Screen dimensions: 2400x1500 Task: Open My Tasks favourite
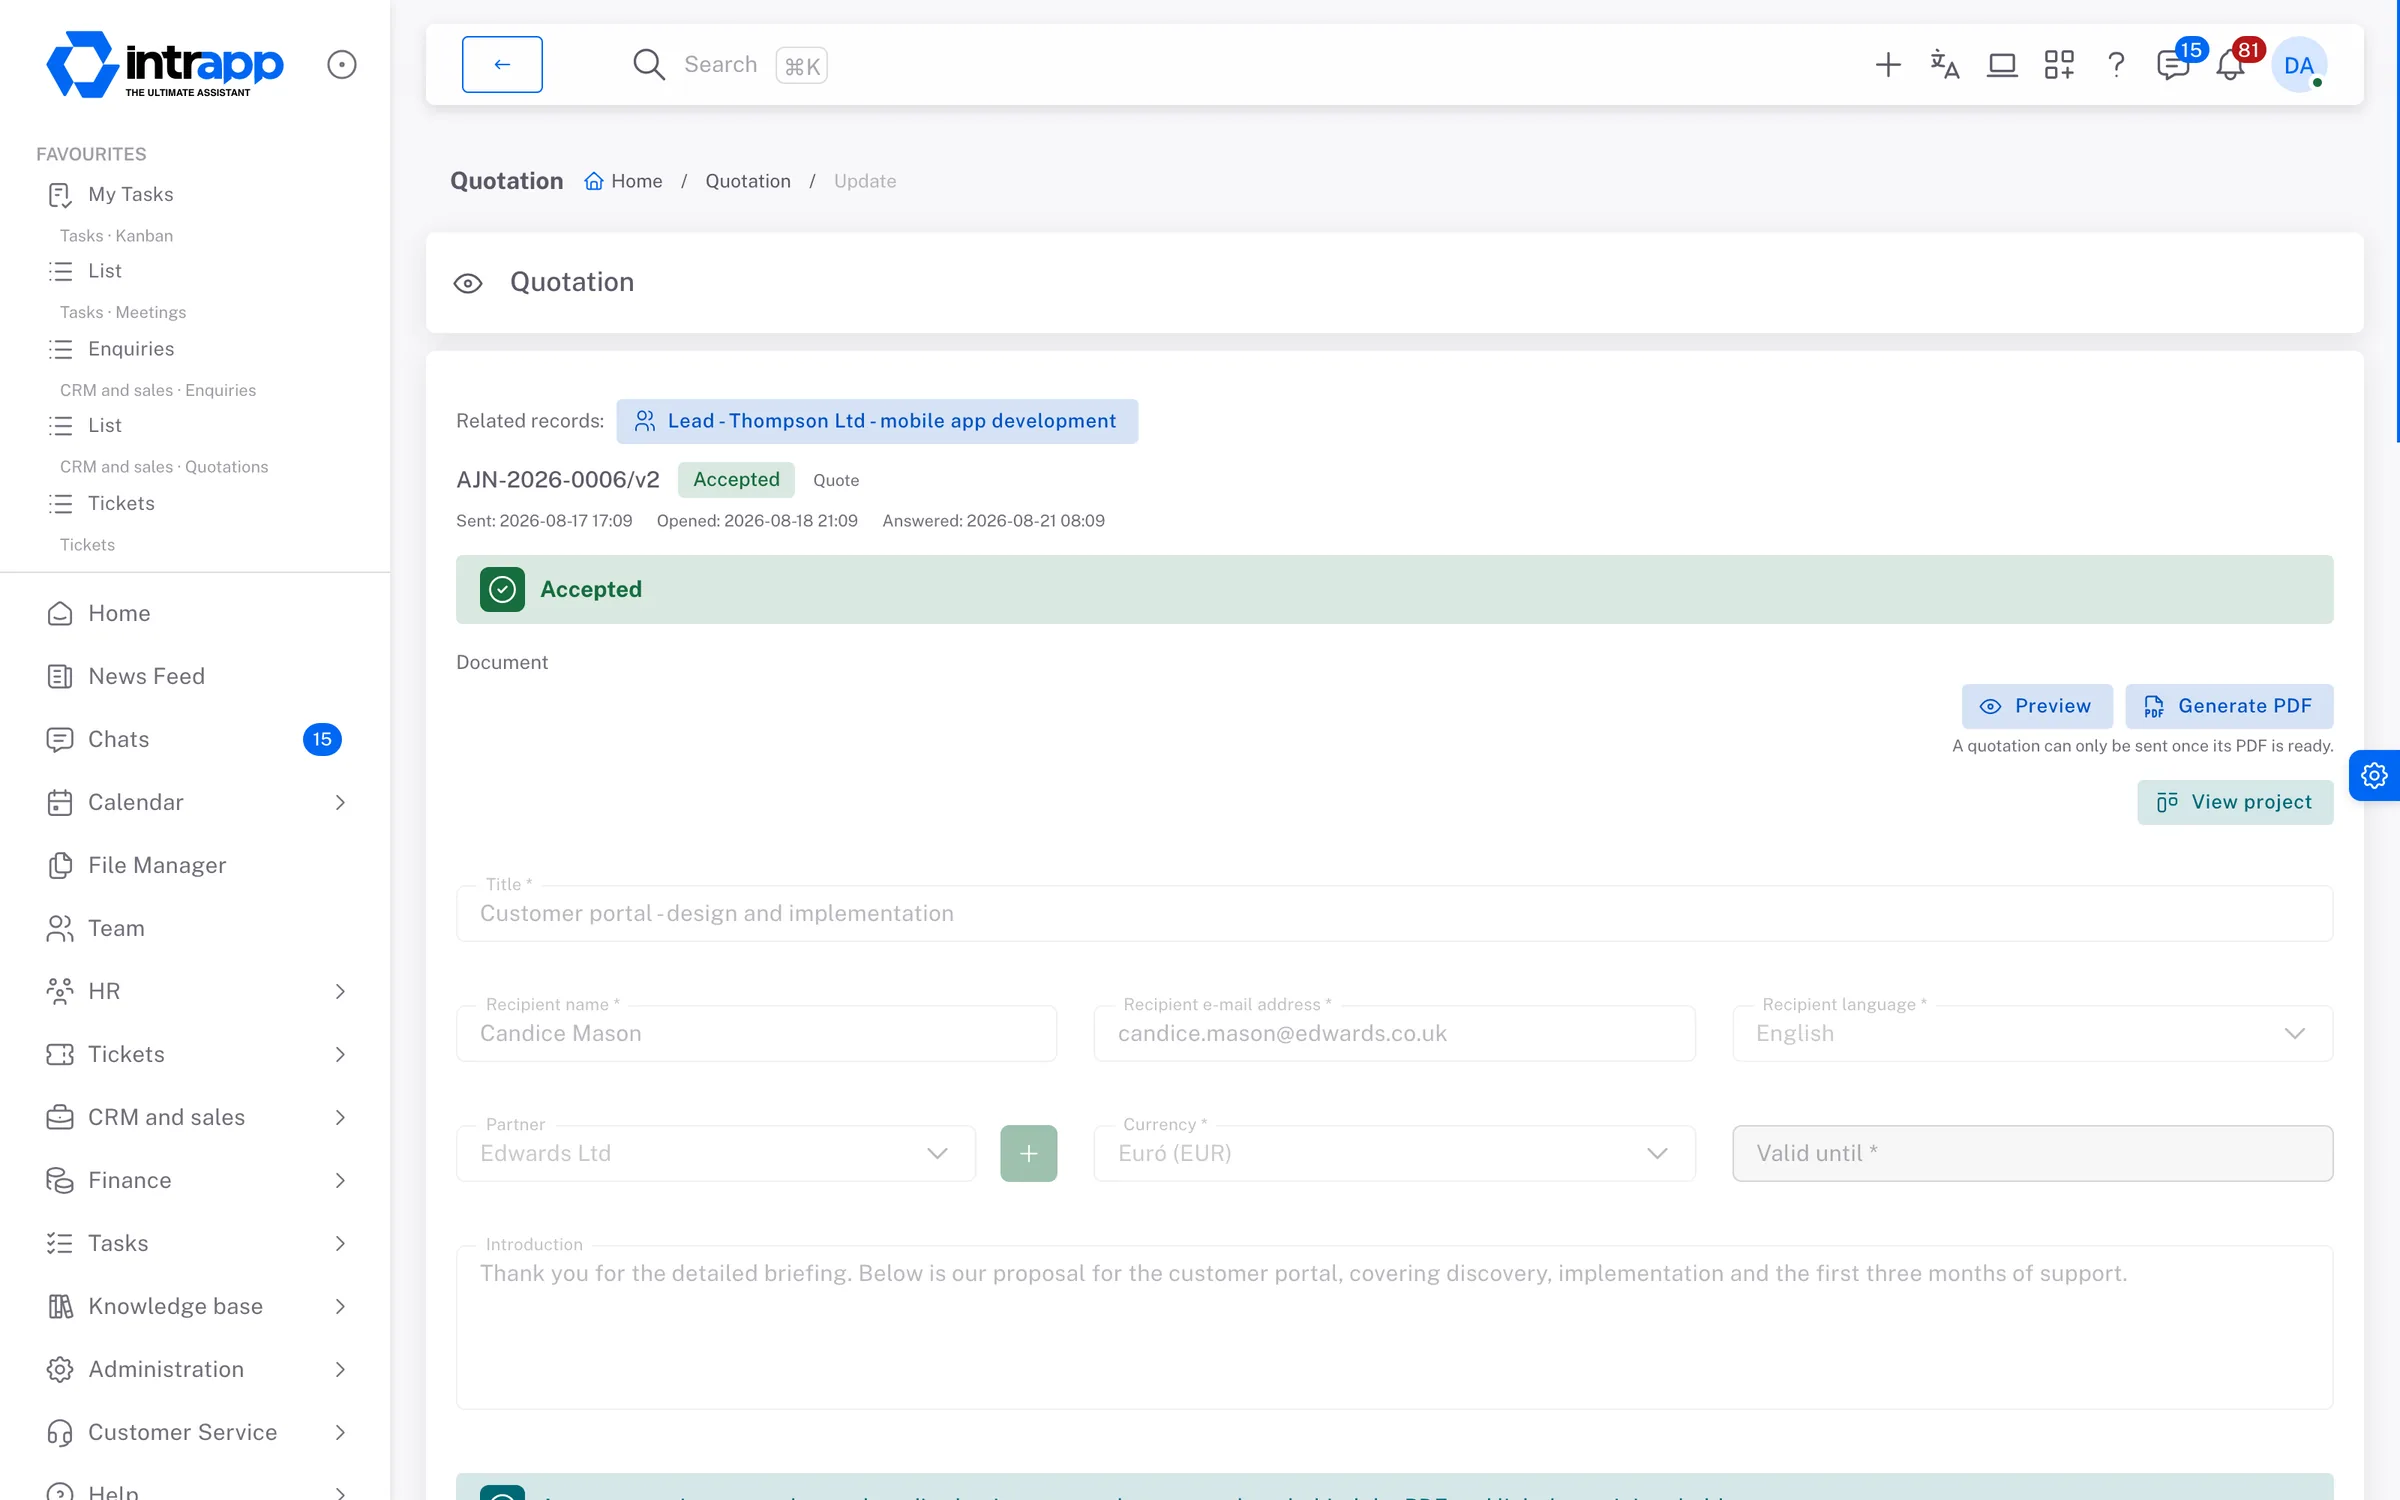(x=130, y=194)
